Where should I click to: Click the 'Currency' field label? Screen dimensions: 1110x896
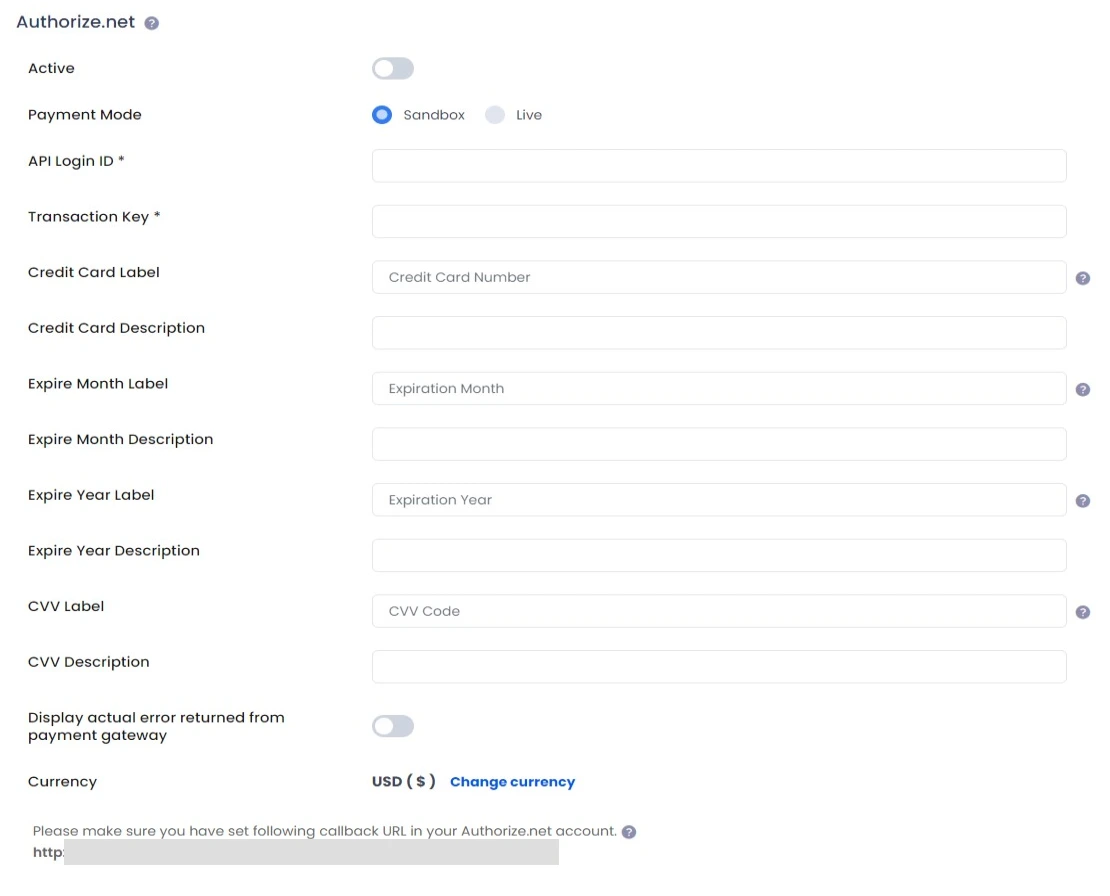coord(62,781)
